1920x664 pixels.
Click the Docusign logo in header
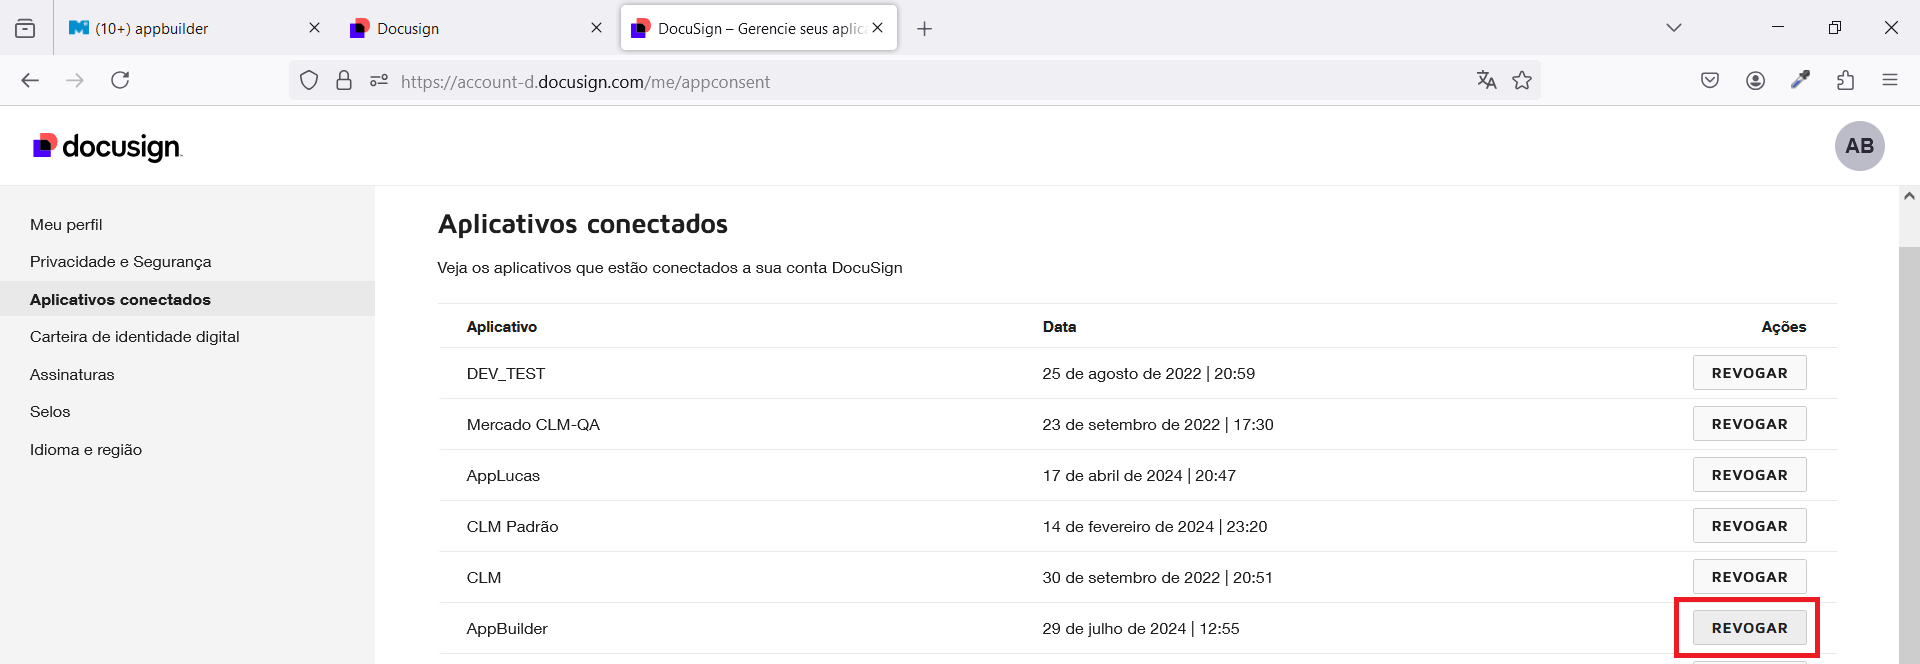click(107, 147)
